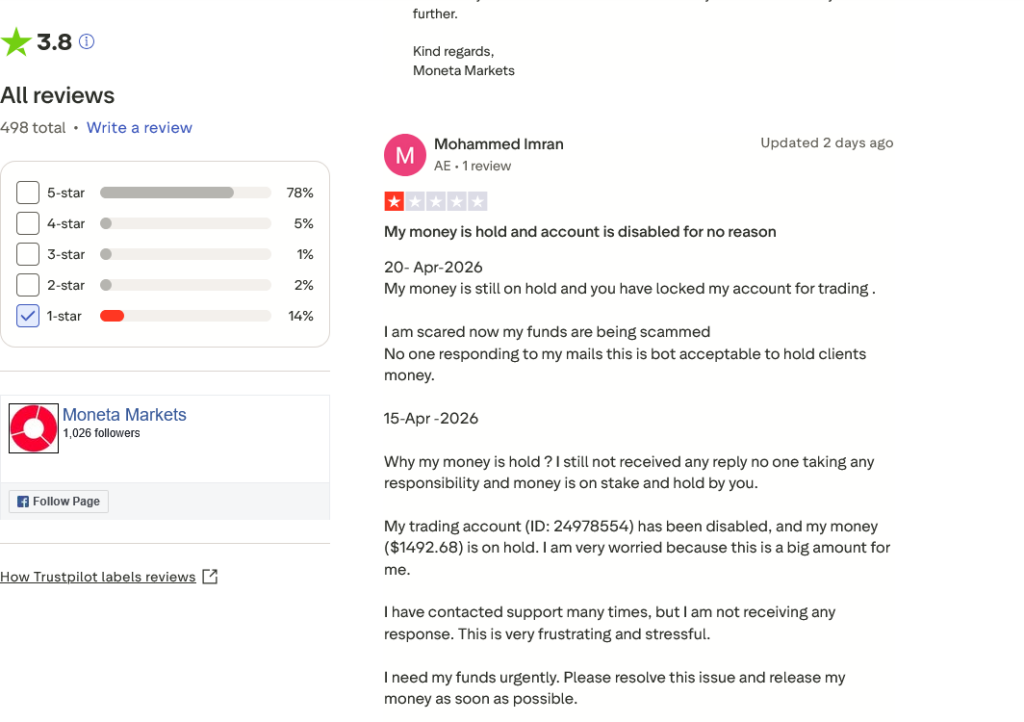Select the 2-star filter checkbox
This screenshot has width=1024, height=722.
click(28, 285)
